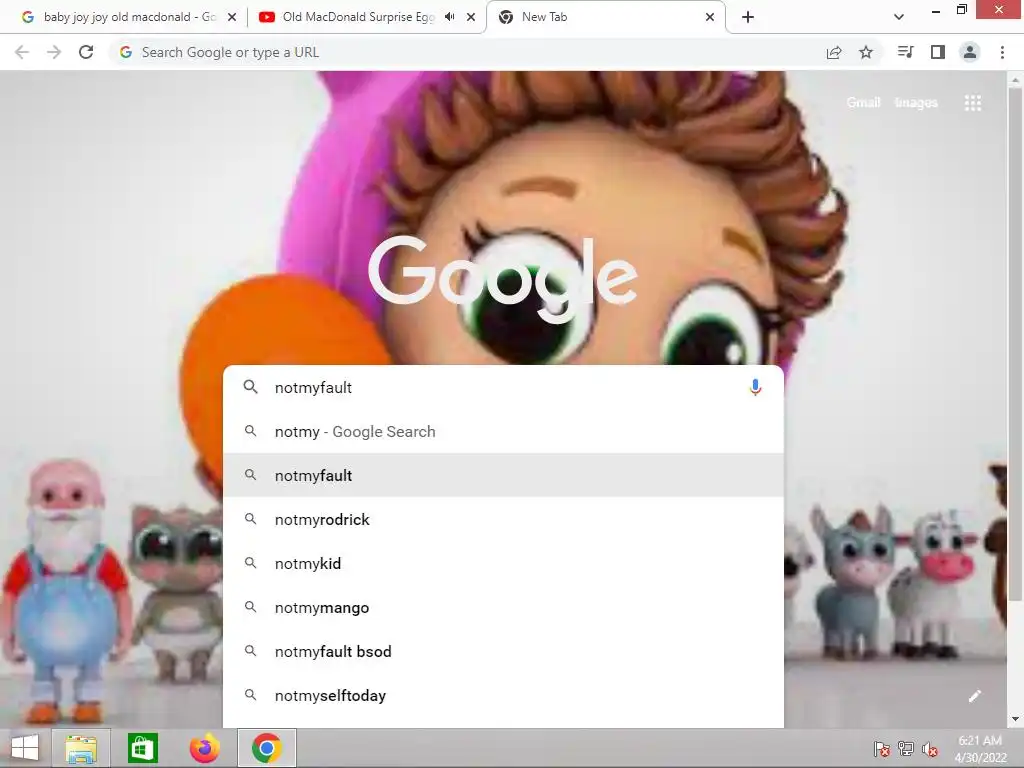The height and width of the screenshot is (768, 1024).
Task: Click the vertical page scrollbar
Action: 1015,343
